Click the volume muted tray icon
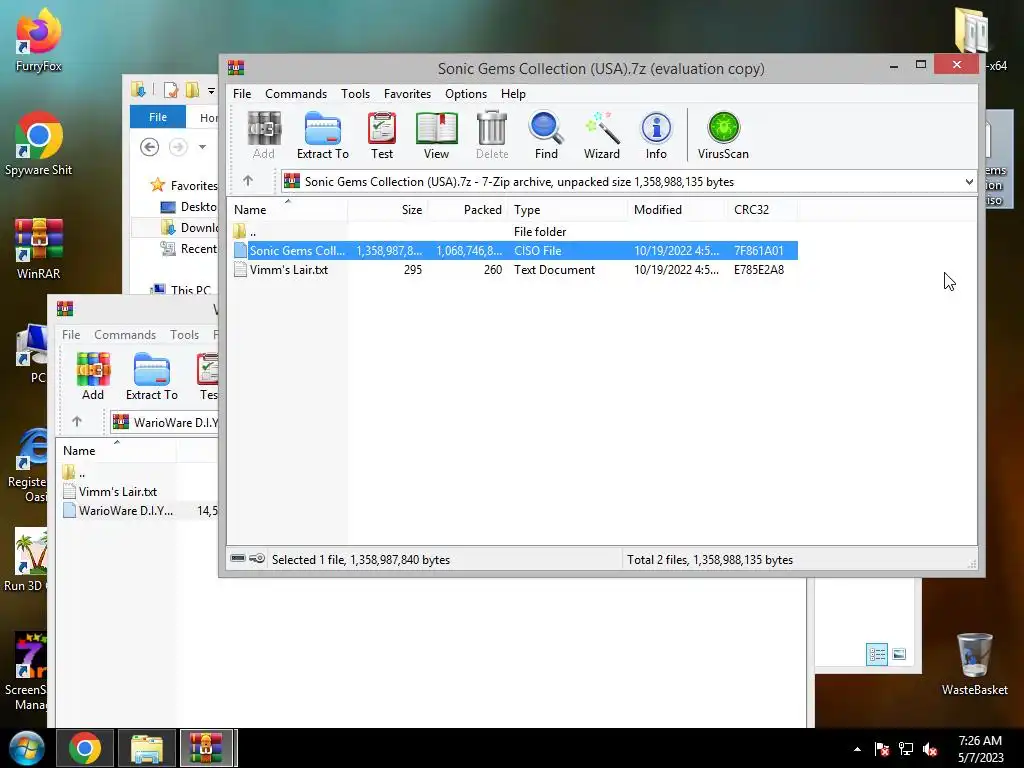Viewport: 1024px width, 768px height. tap(930, 749)
